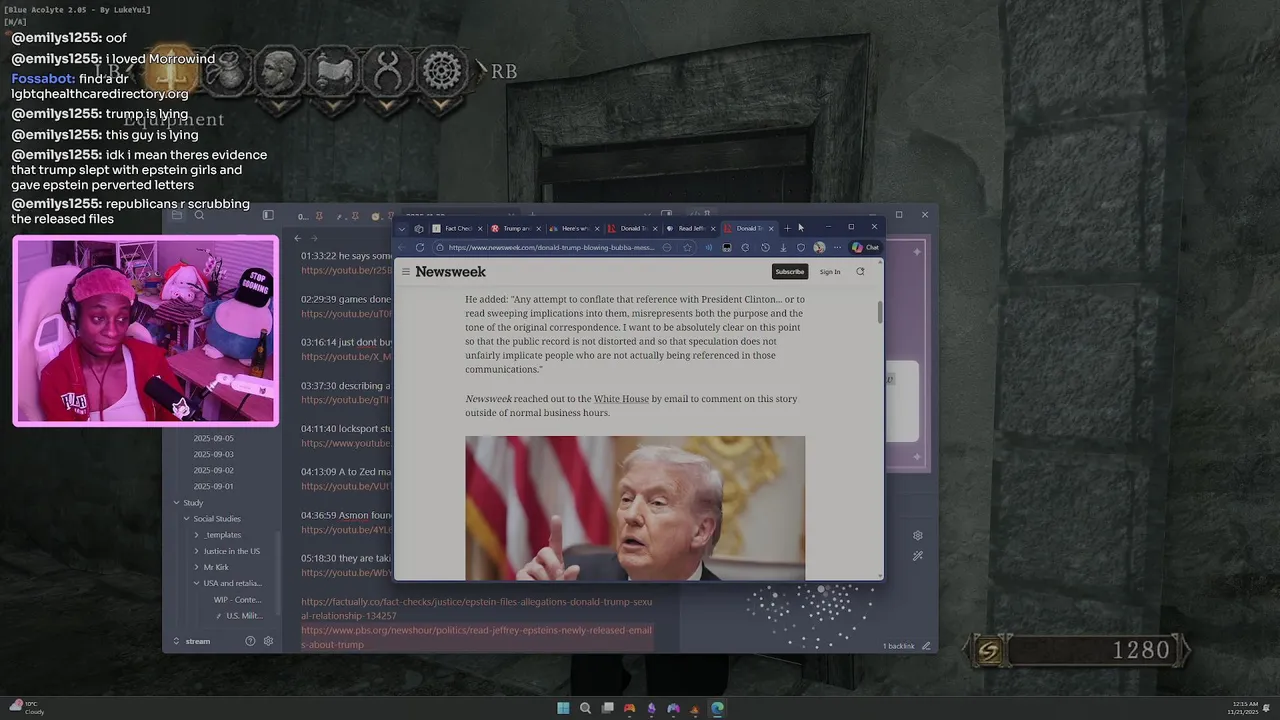Image resolution: width=1280 pixels, height=720 pixels.
Task: Expand the Justice in the US folder
Action: pyautogui.click(x=231, y=551)
